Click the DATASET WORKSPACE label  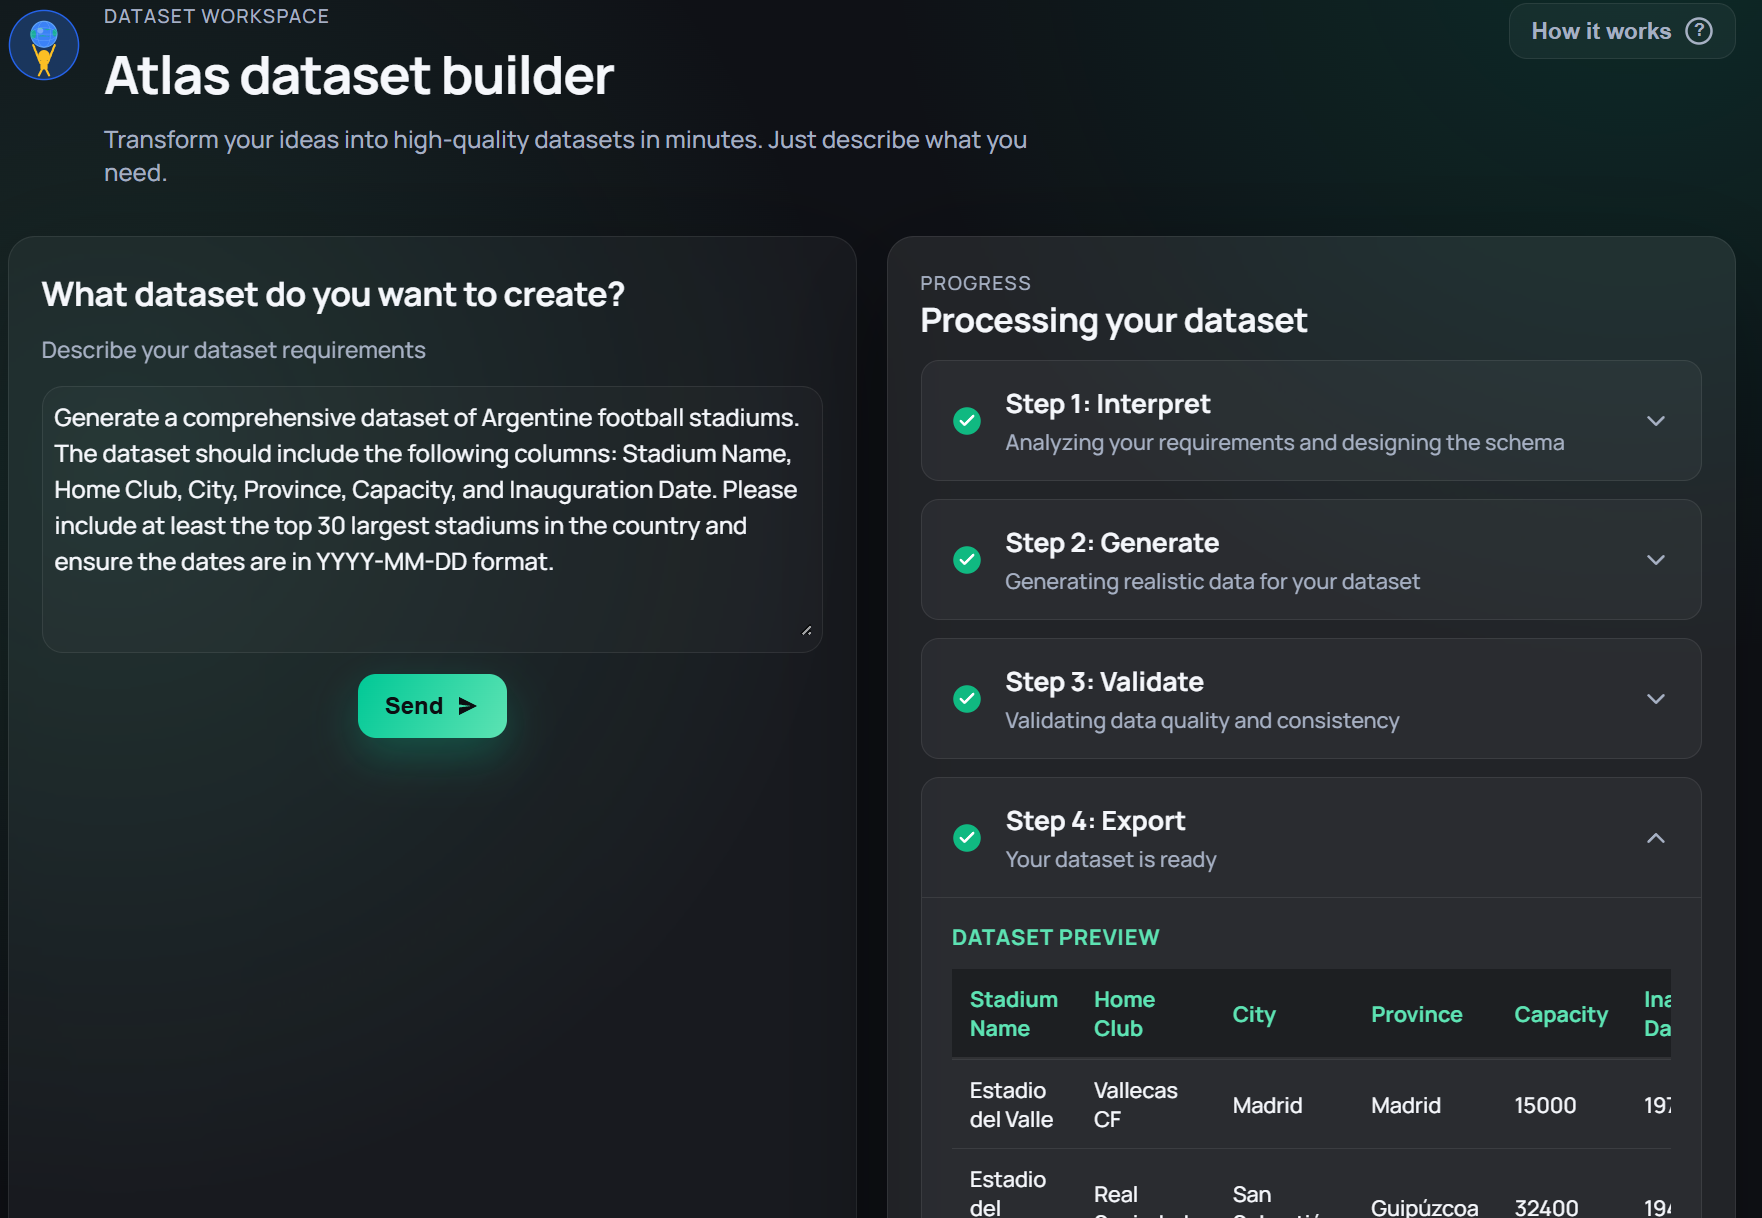[x=216, y=15]
